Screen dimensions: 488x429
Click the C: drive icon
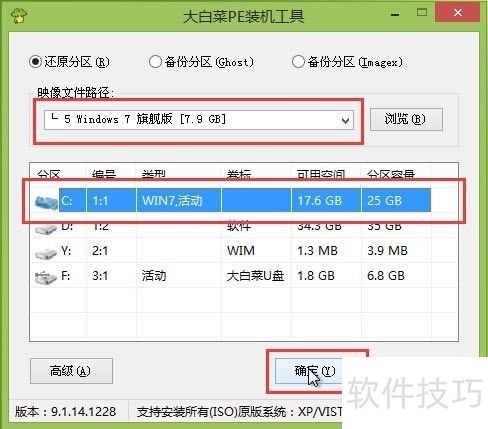[46, 201]
